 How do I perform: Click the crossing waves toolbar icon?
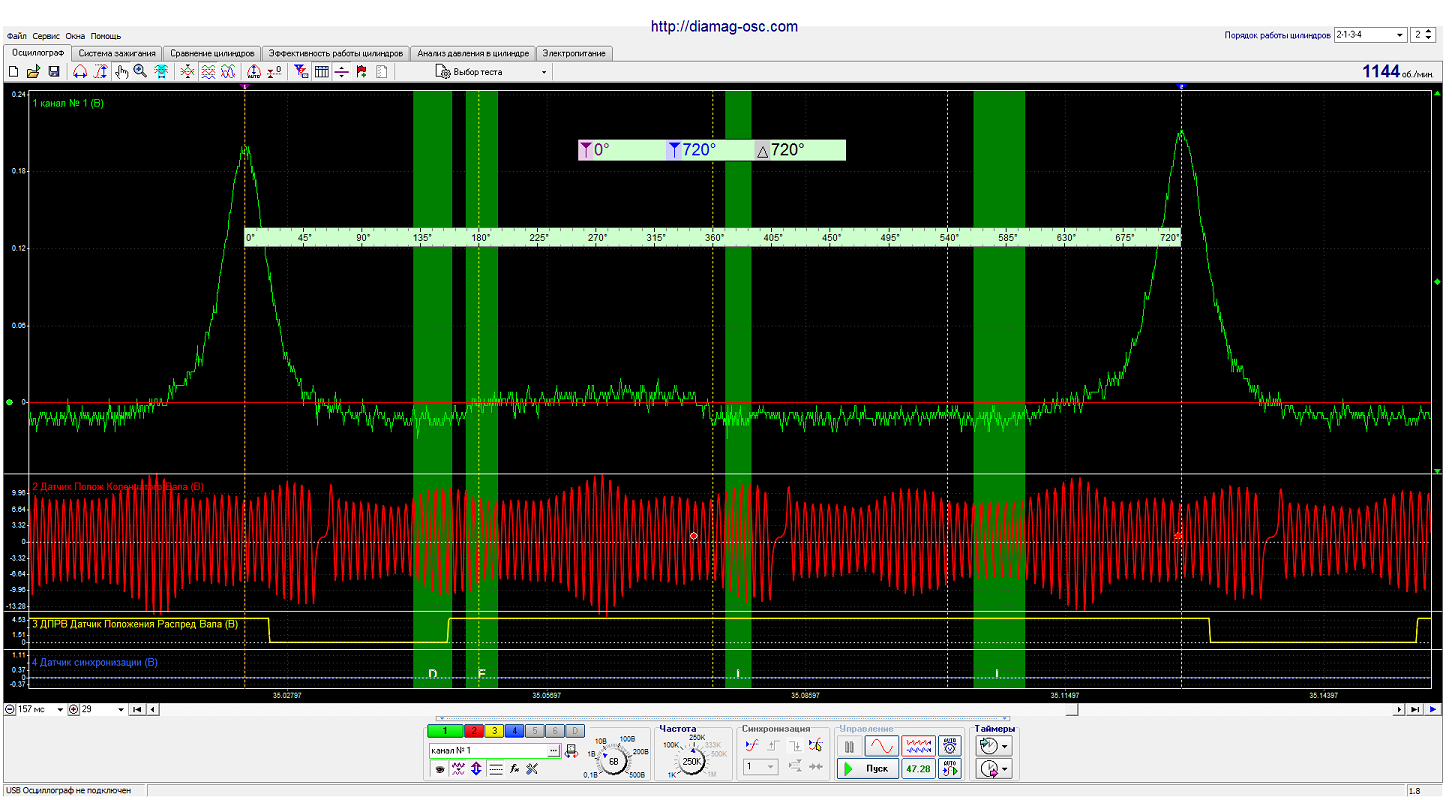point(187,71)
